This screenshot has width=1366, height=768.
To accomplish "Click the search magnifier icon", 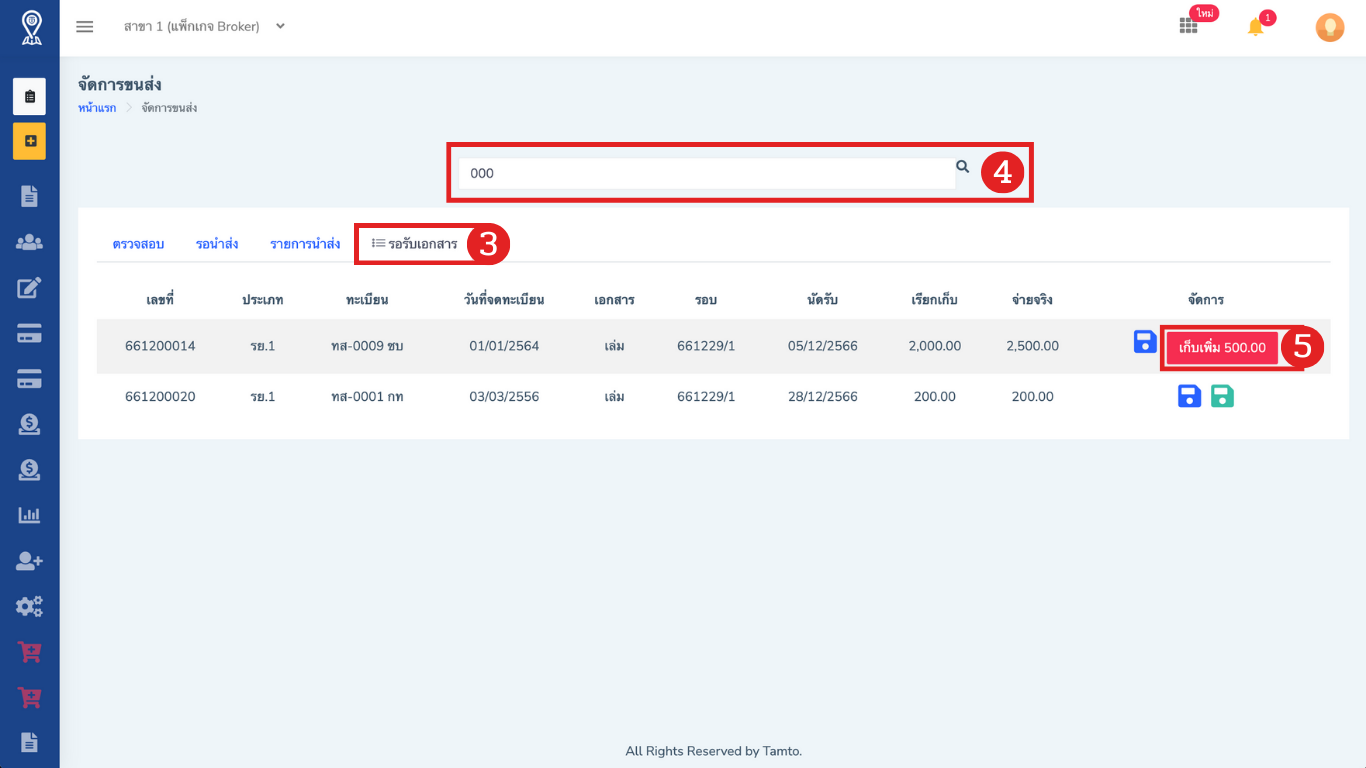I will pyautogui.click(x=962, y=167).
